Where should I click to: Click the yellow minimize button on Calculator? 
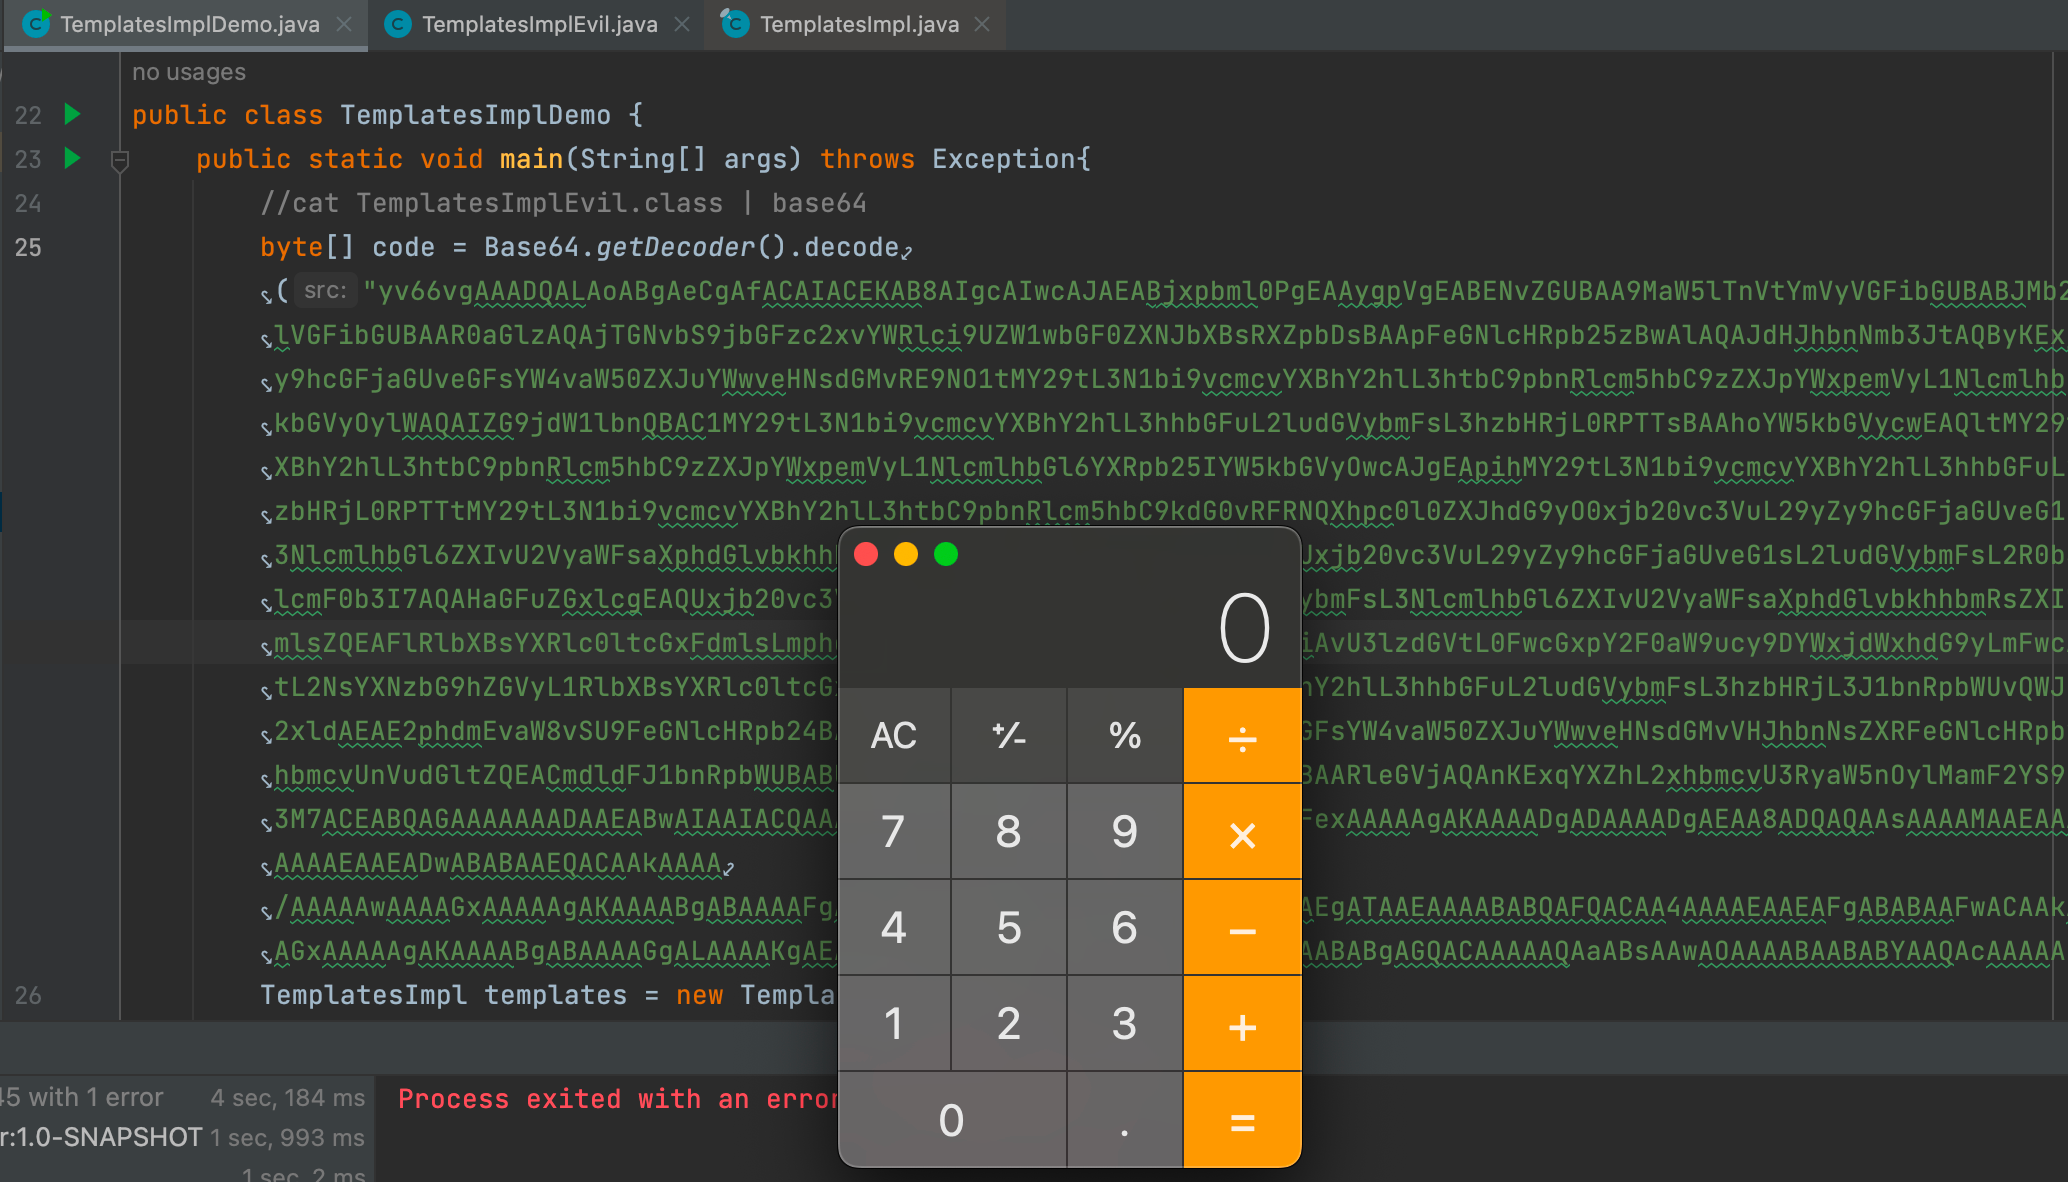906,554
